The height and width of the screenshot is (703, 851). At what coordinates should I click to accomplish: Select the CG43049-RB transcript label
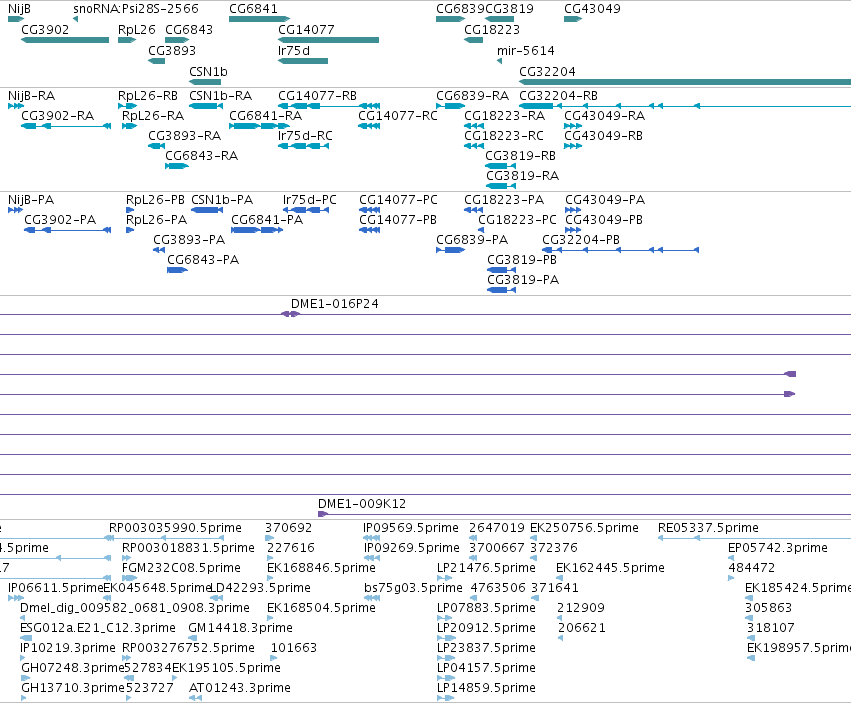[604, 136]
